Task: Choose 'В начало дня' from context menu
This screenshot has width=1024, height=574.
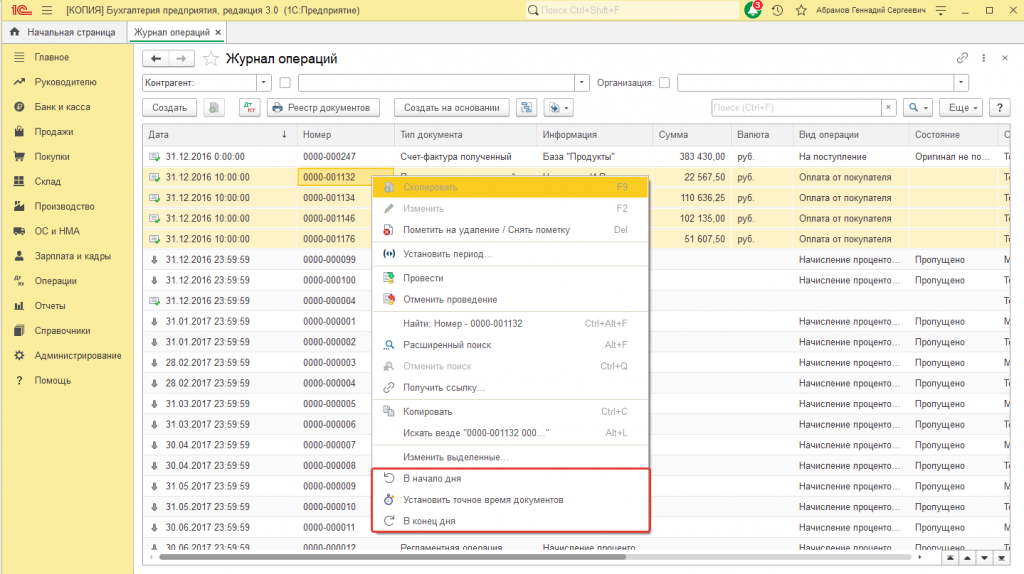Action: [x=431, y=479]
